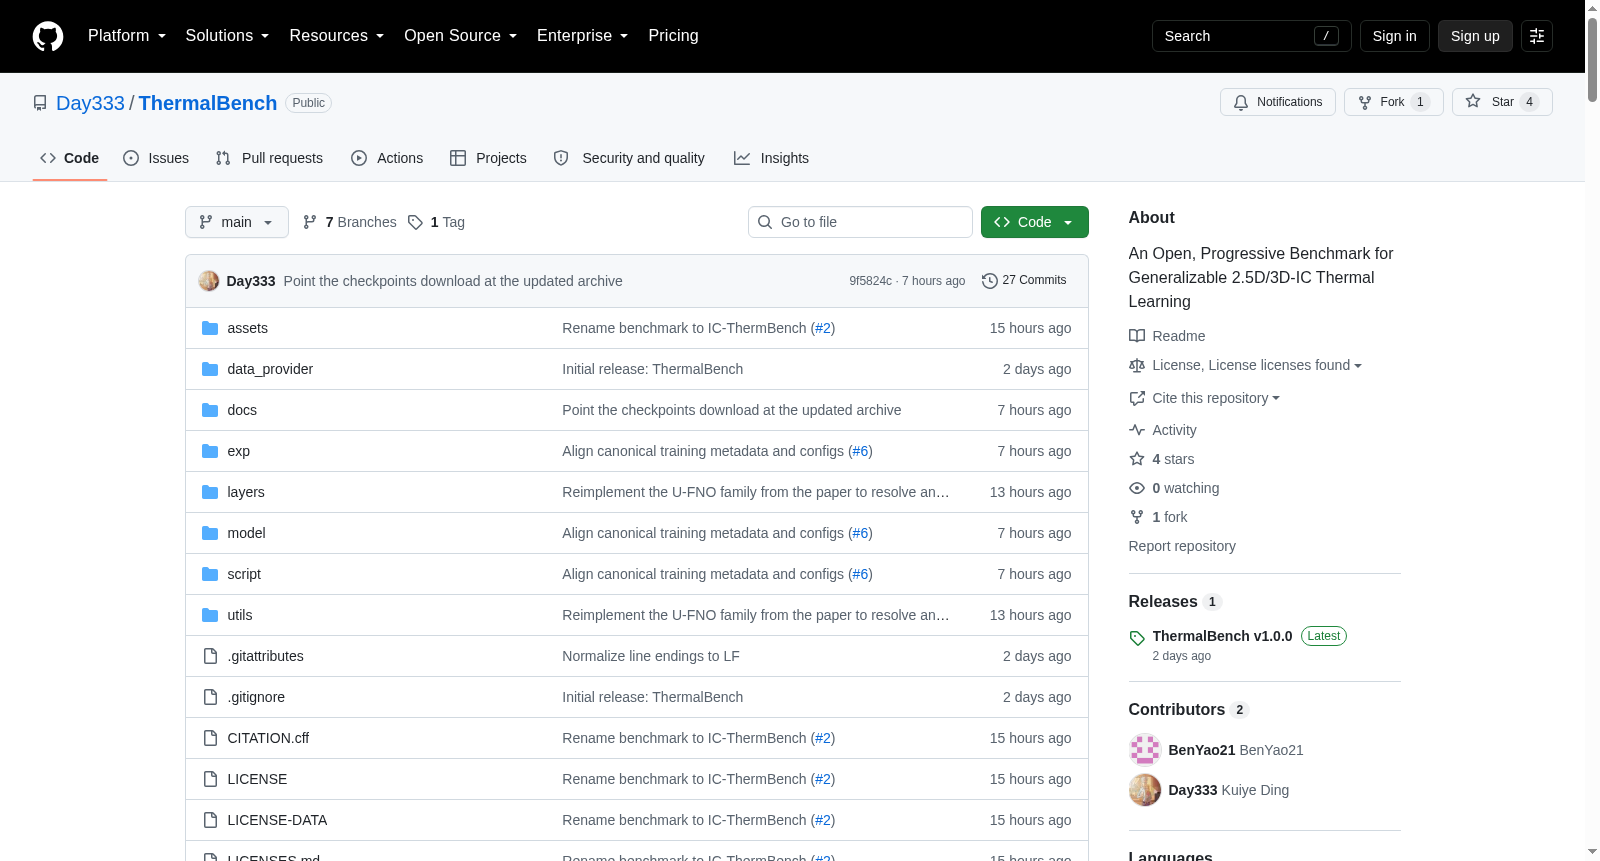Open the Releases heading link

point(1163,601)
